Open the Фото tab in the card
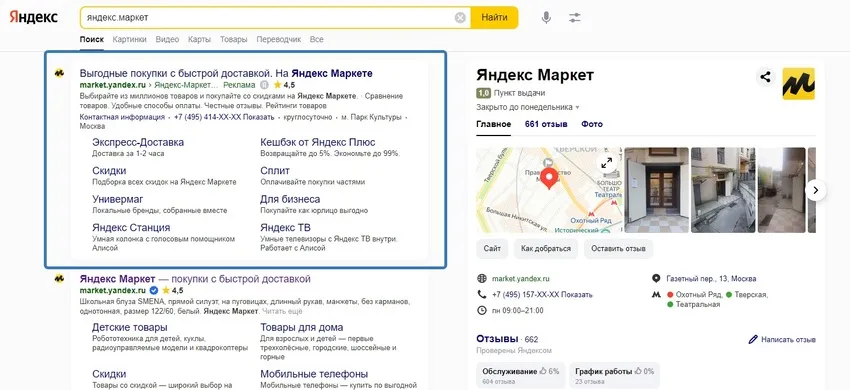This screenshot has height=390, width=850. (592, 124)
